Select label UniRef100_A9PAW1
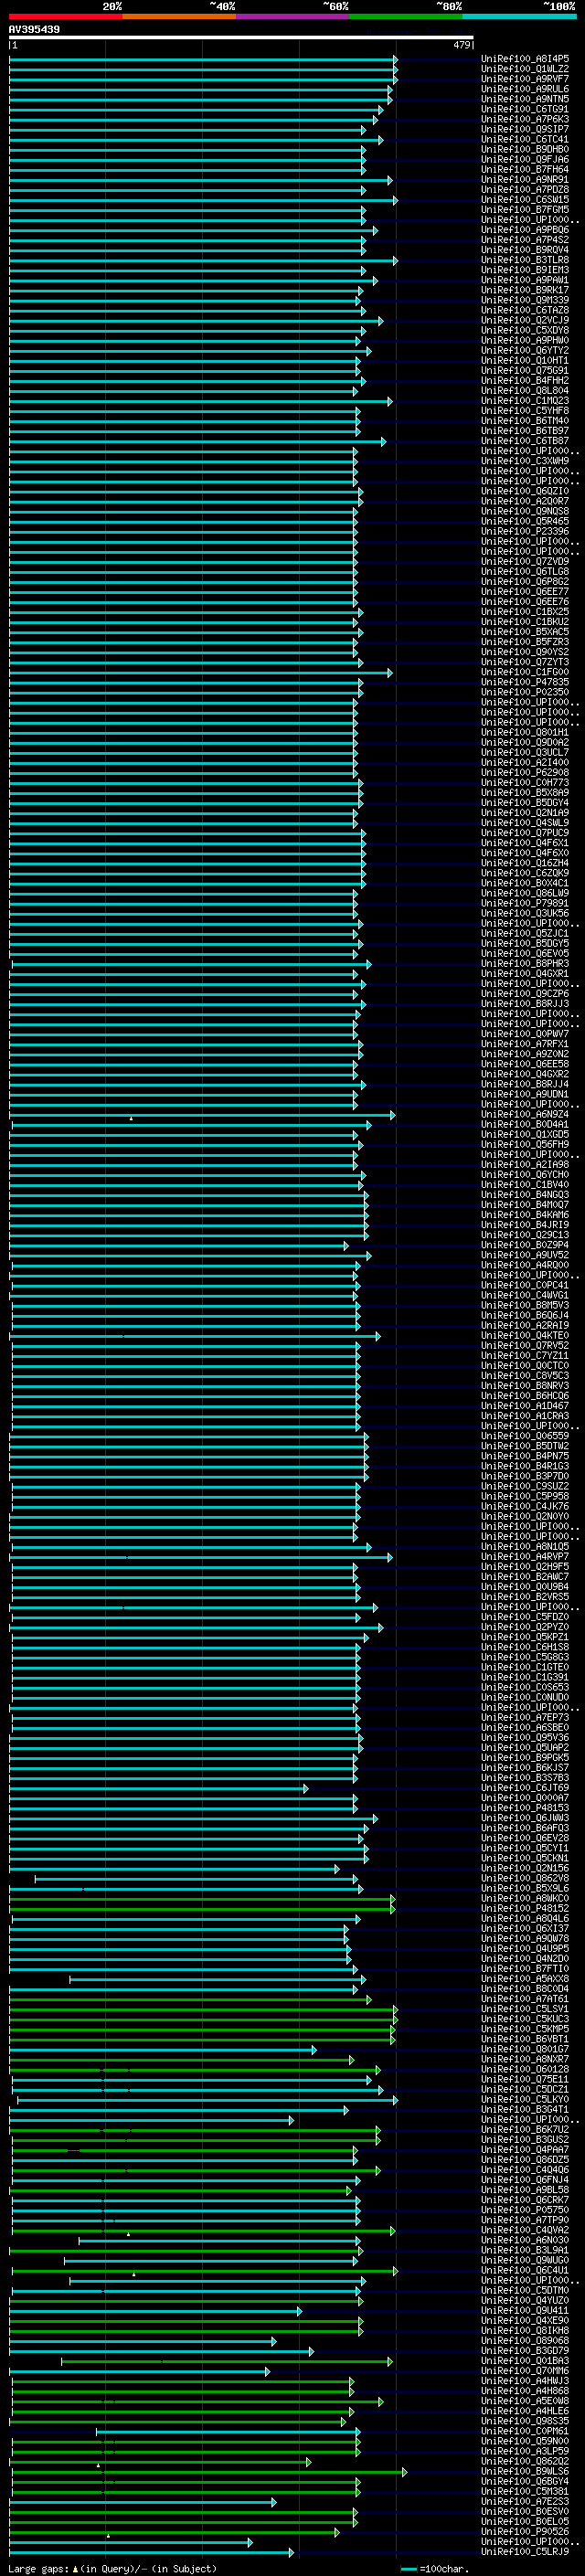The image size is (585, 2576). pos(525,280)
